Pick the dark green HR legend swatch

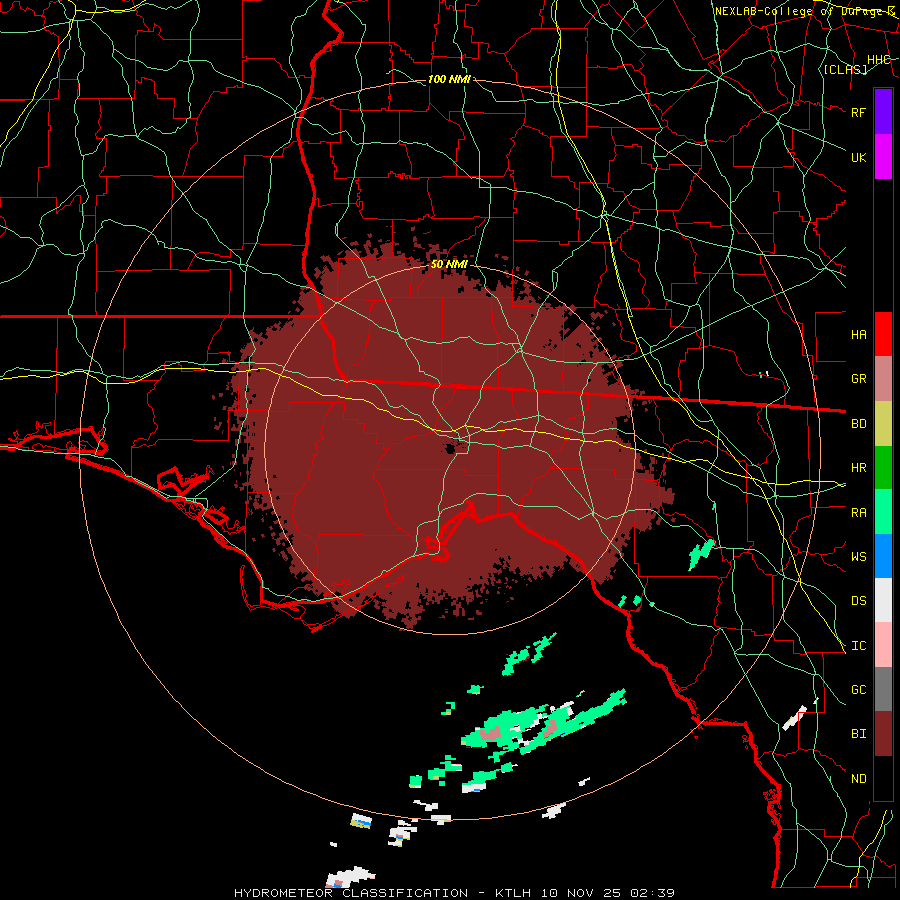point(883,467)
